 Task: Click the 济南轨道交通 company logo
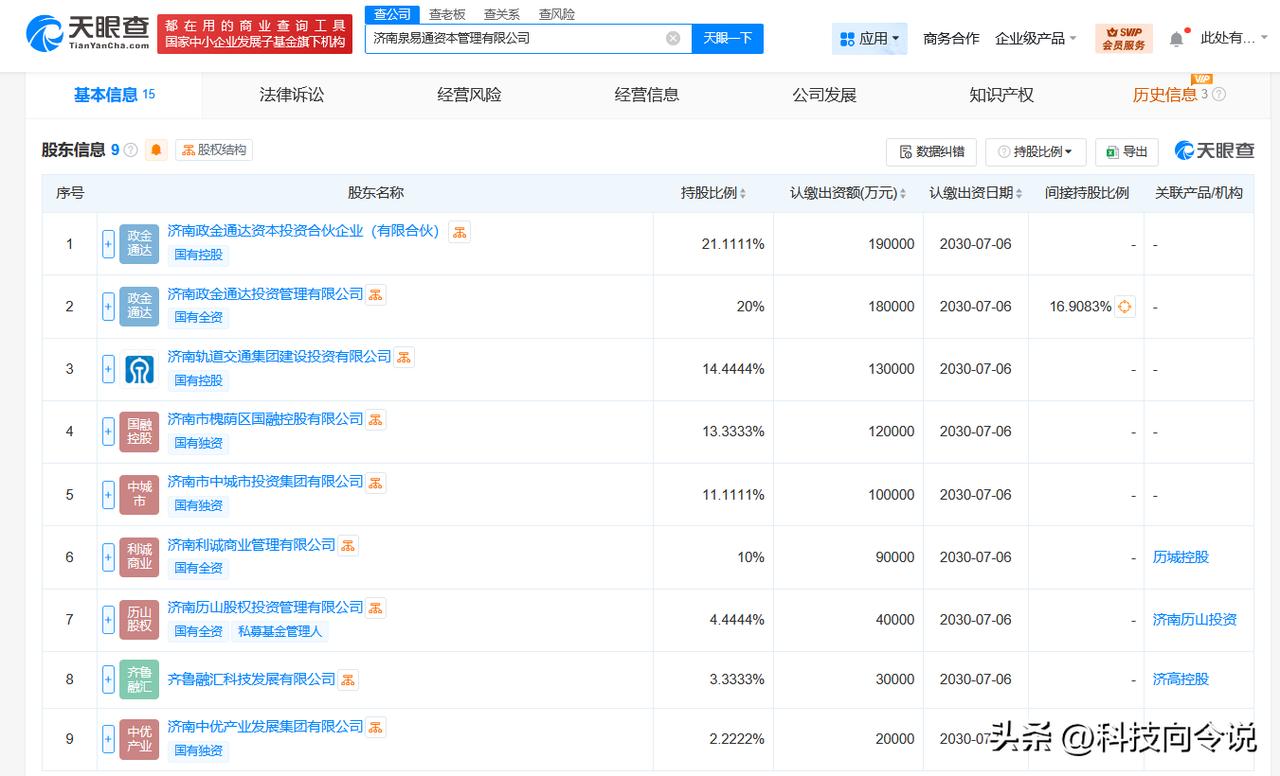pyautogui.click(x=139, y=369)
